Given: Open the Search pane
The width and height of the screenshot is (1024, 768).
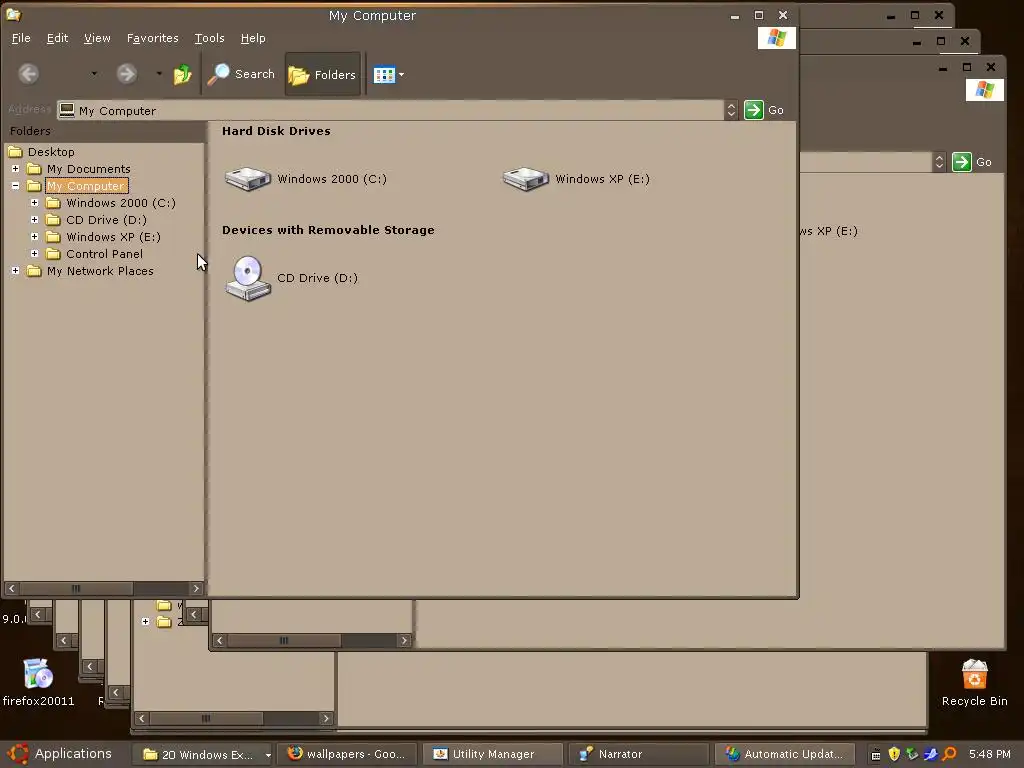Looking at the screenshot, I should pos(241,74).
